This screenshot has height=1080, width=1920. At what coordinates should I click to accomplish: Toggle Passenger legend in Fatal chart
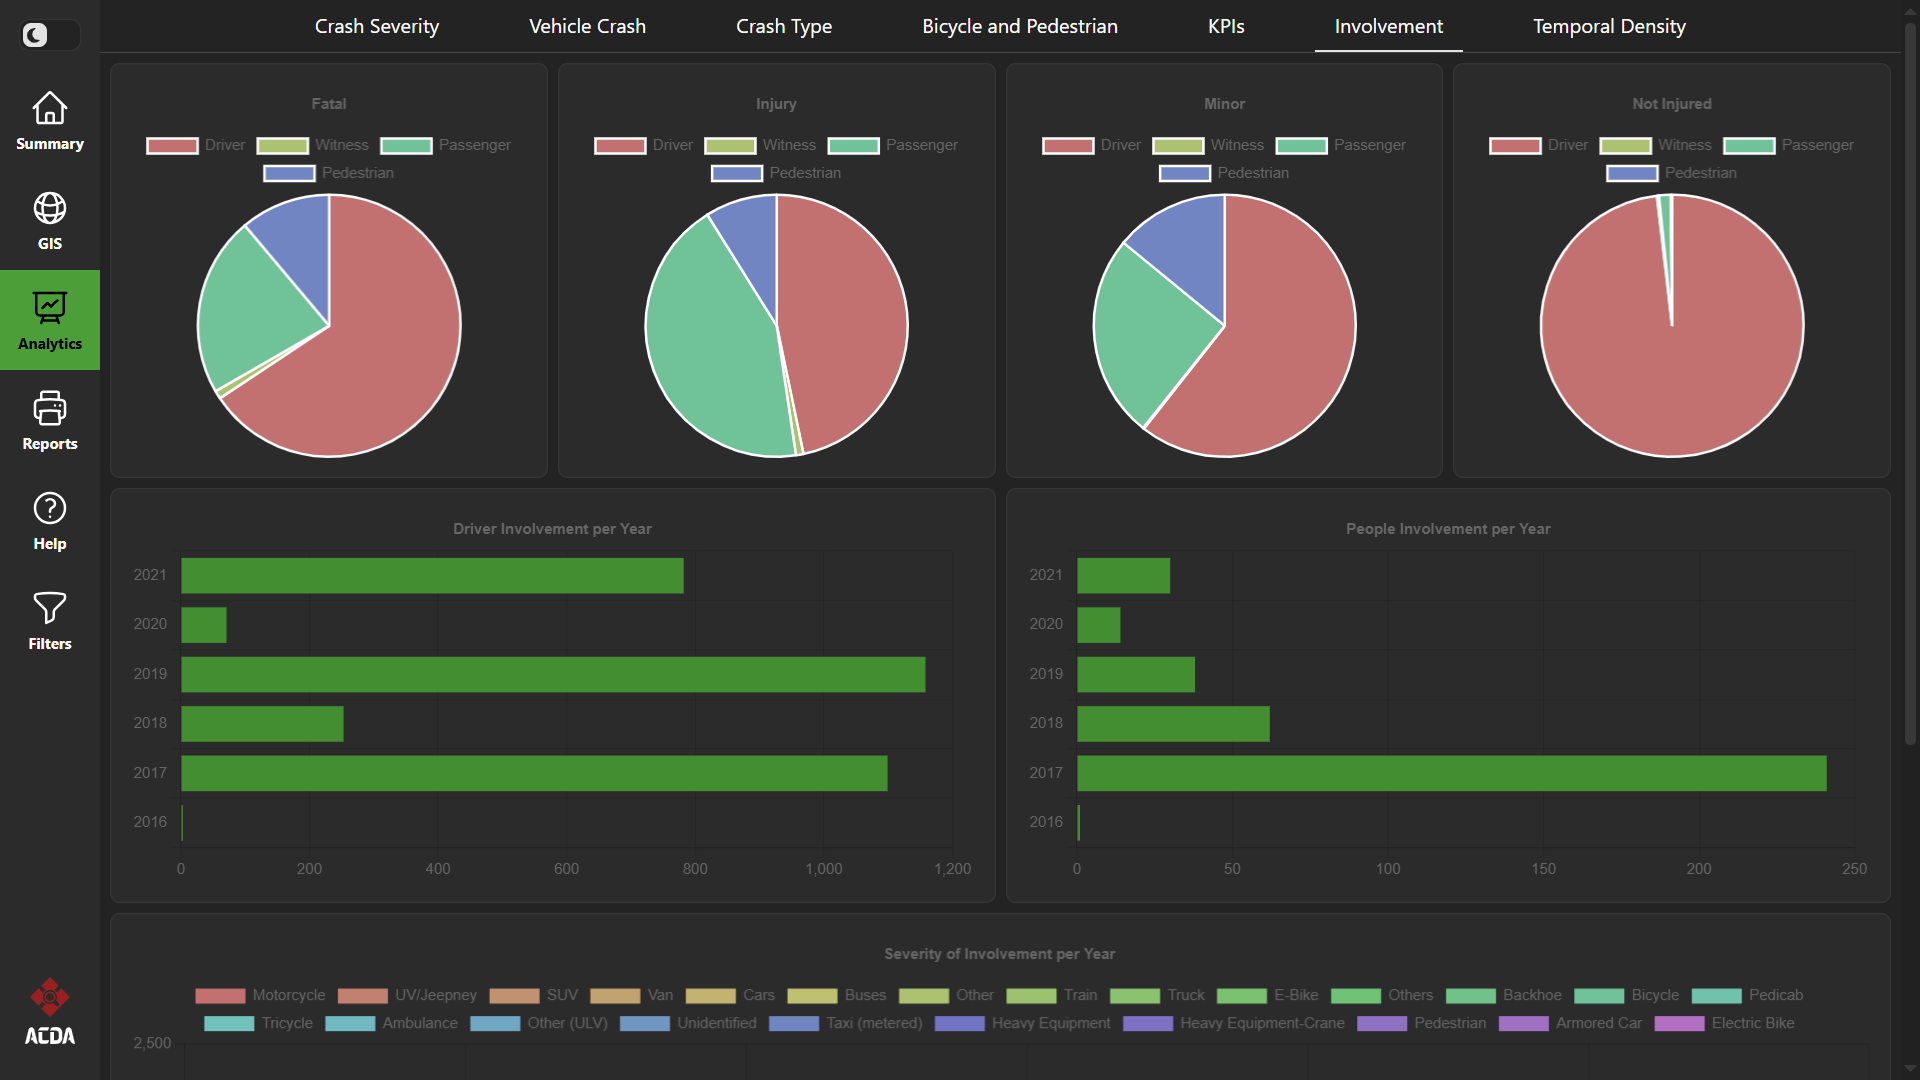(x=446, y=145)
